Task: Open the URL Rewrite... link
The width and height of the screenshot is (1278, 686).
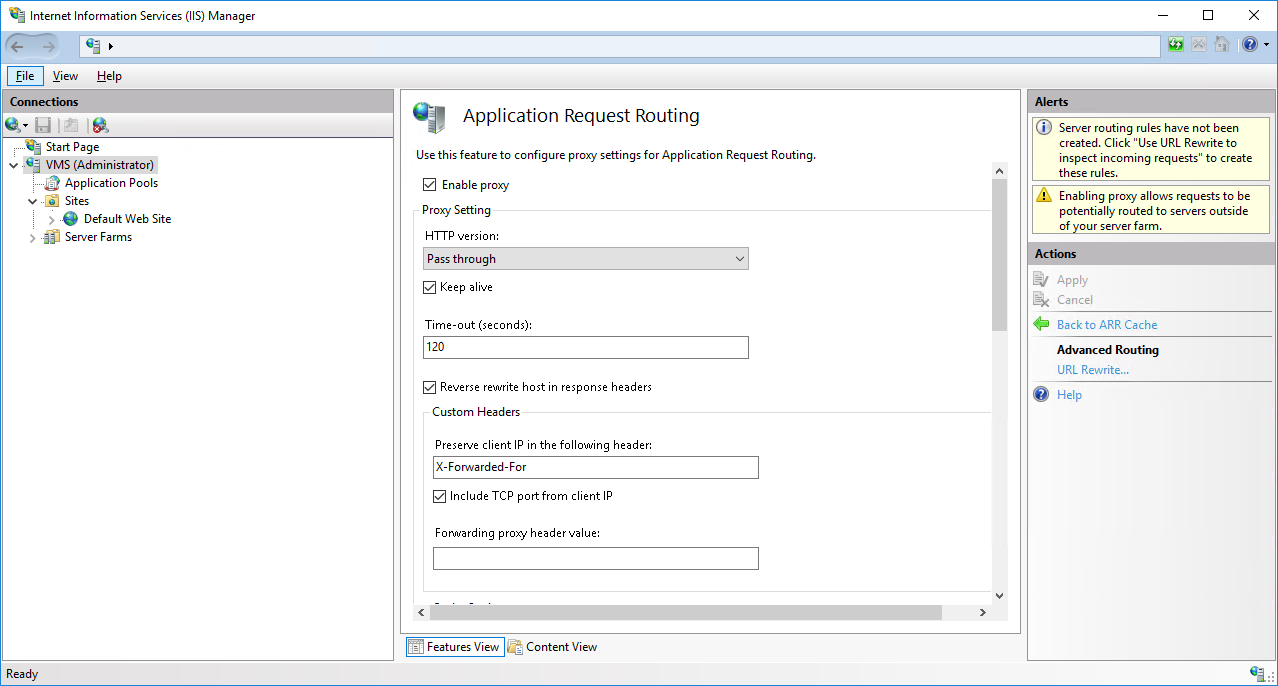Action: click(1093, 370)
